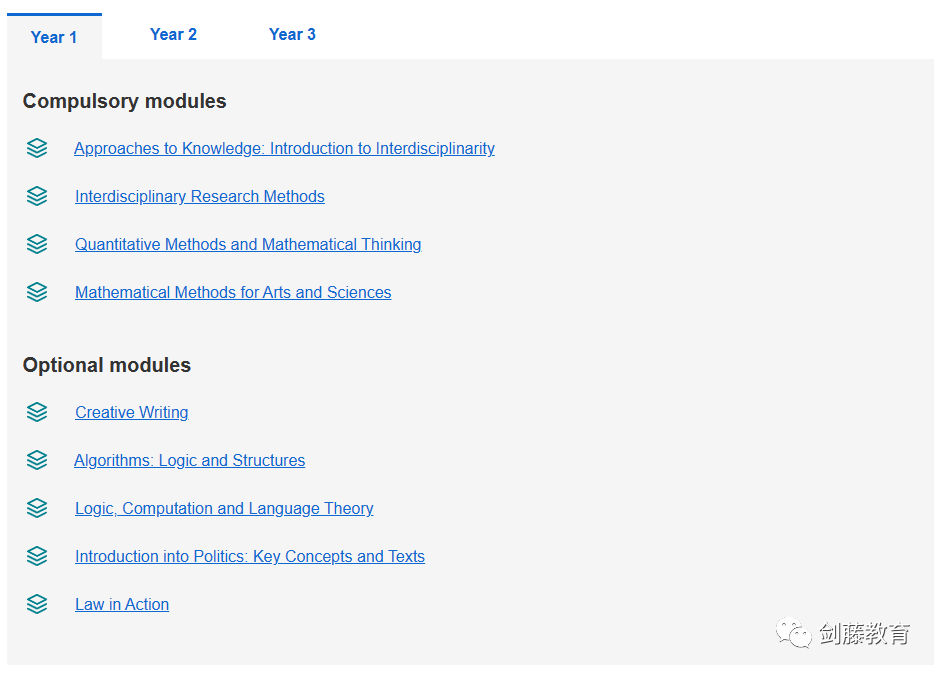The height and width of the screenshot is (675, 941).
Task: Open the Interdisciplinary Research Methods link
Action: click(x=200, y=196)
